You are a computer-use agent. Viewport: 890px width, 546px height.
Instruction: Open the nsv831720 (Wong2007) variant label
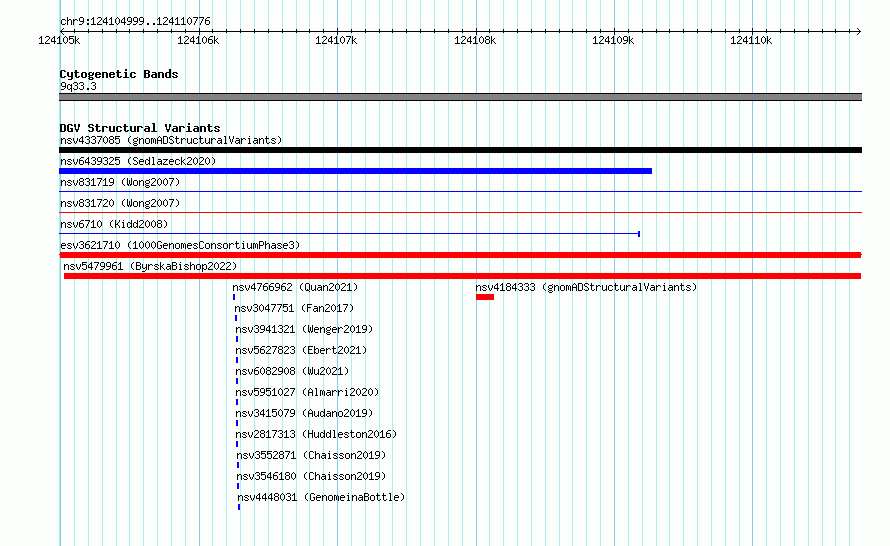coord(120,203)
